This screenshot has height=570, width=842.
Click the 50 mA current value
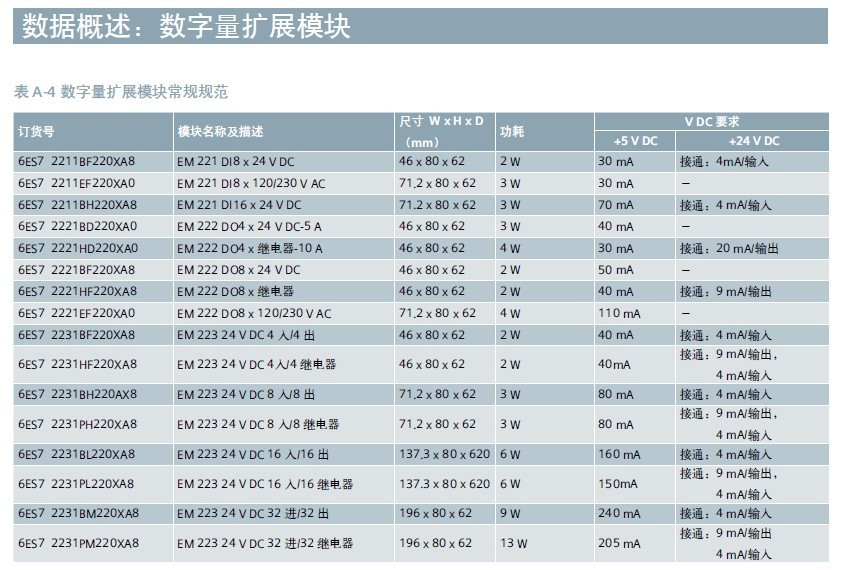tap(616, 270)
